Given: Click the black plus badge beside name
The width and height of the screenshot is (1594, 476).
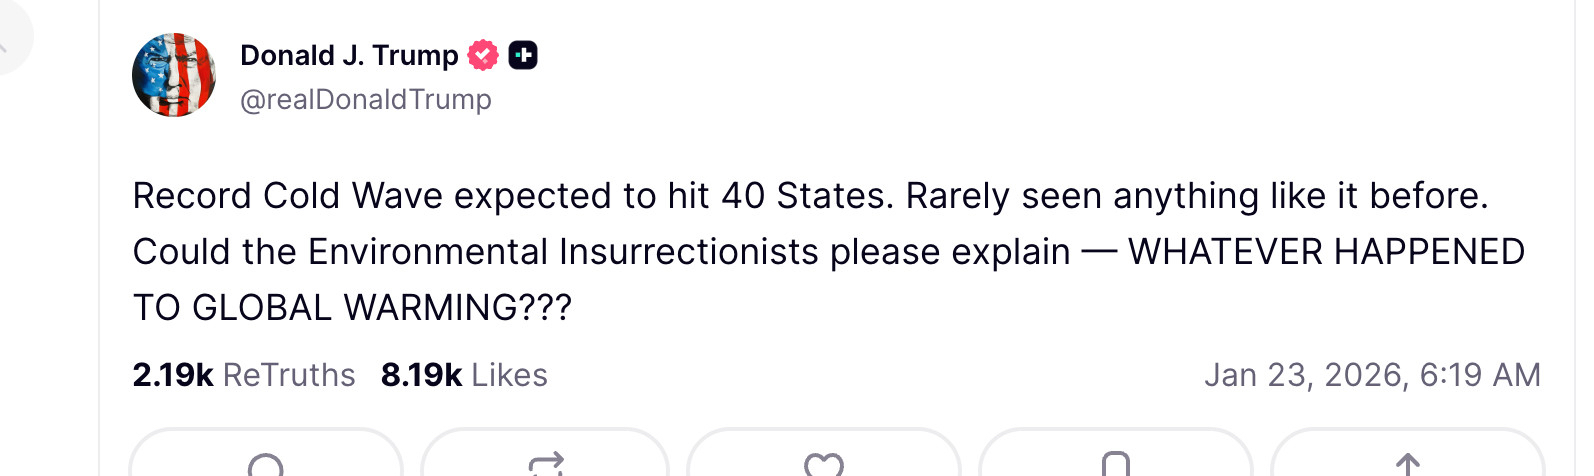Looking at the screenshot, I should (523, 55).
